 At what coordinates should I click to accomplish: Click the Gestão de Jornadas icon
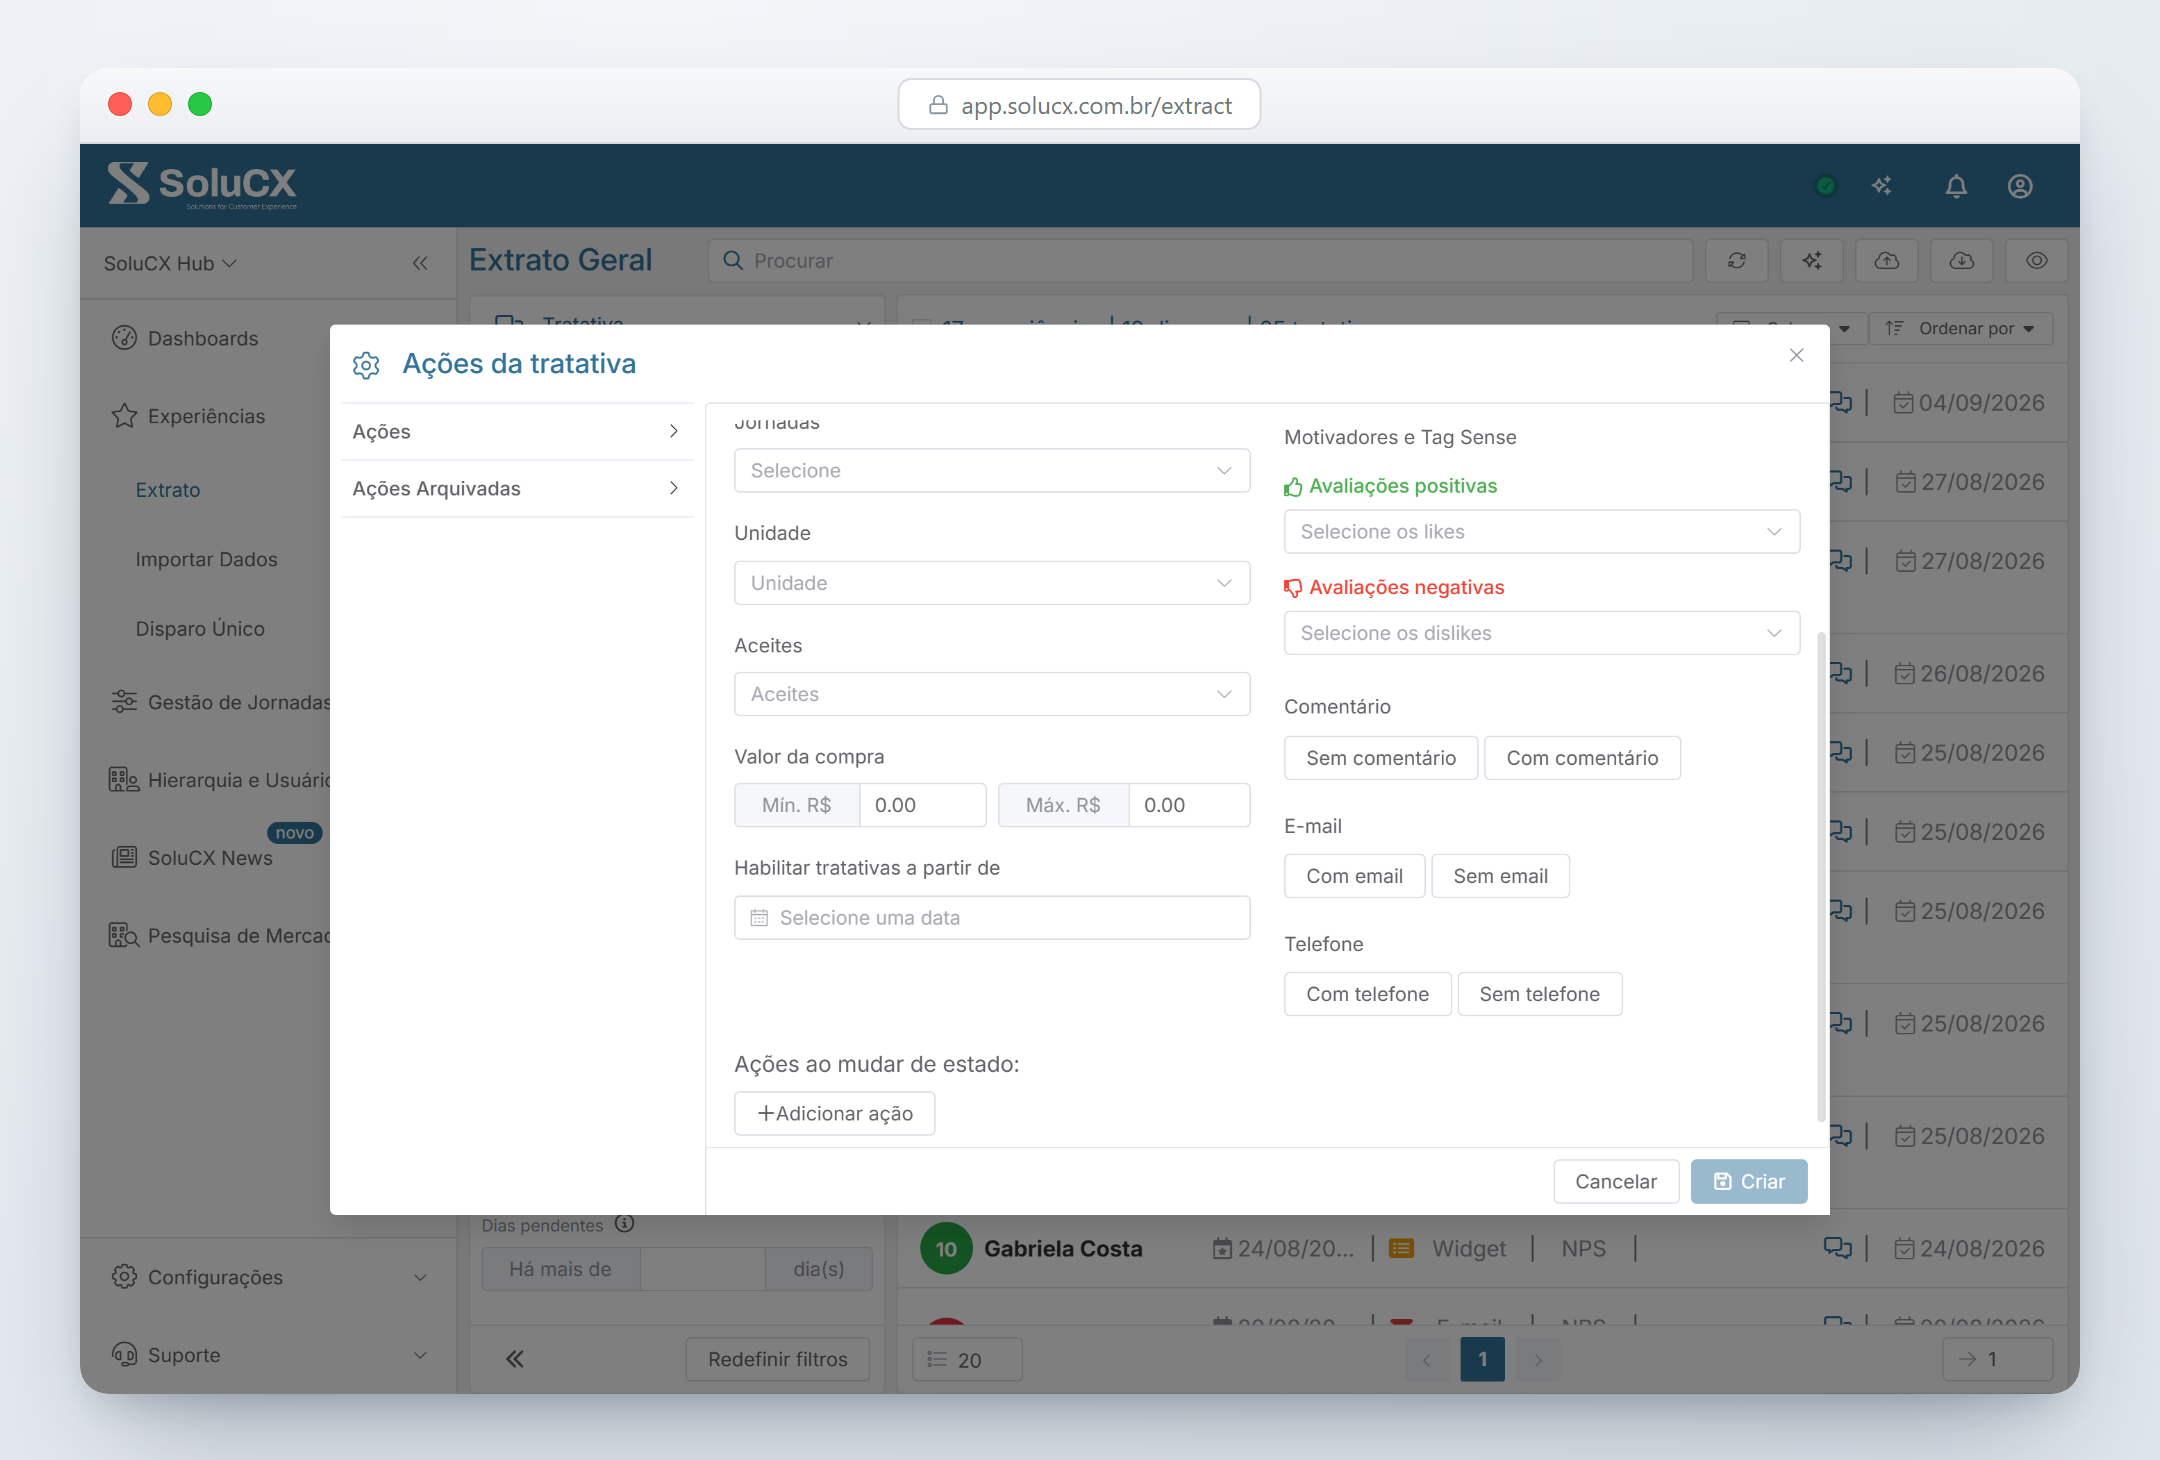(x=124, y=702)
